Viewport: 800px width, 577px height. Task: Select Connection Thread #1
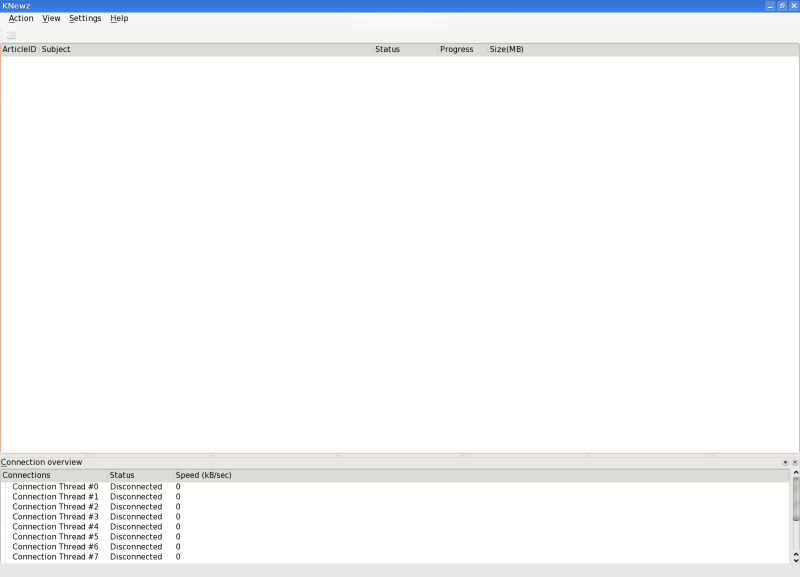click(x=55, y=497)
